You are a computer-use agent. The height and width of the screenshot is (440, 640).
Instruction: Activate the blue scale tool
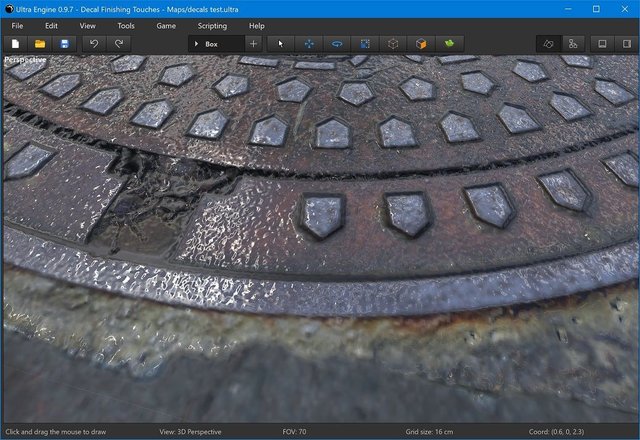(x=365, y=44)
